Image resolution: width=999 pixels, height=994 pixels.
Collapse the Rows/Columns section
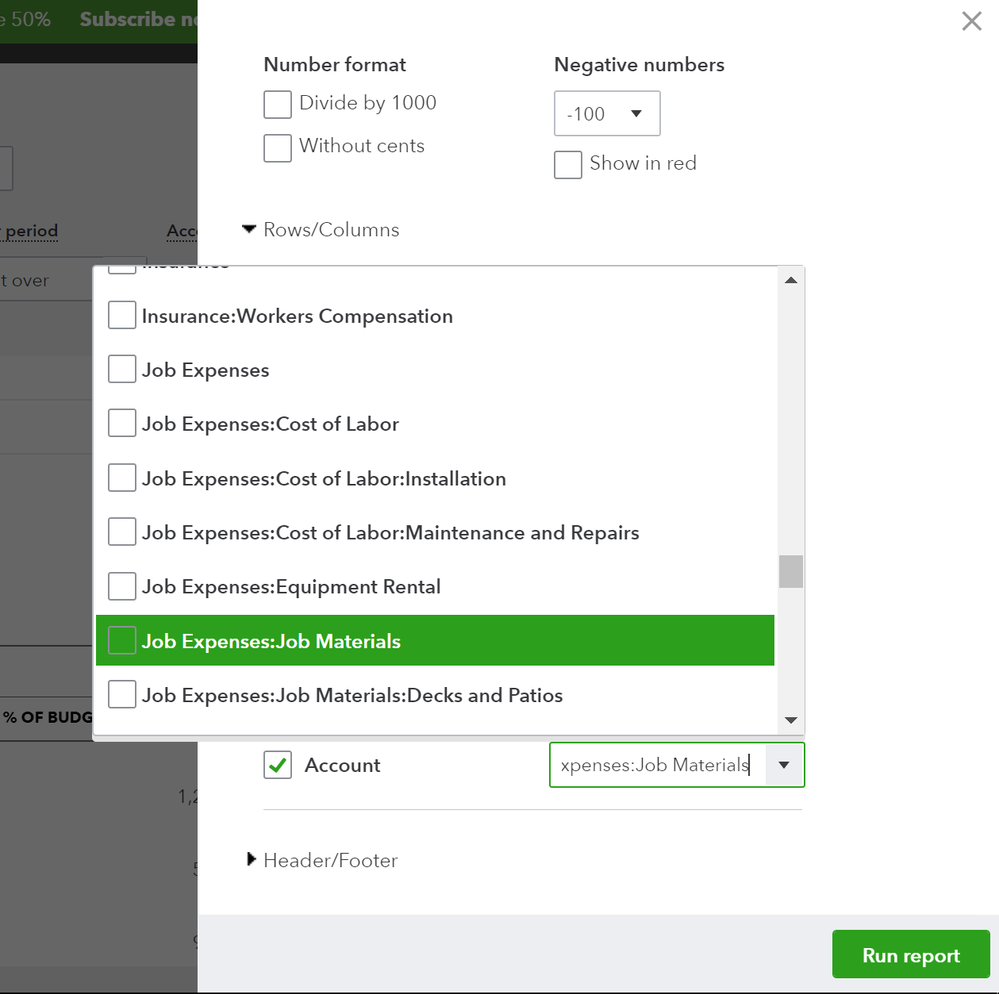point(250,230)
